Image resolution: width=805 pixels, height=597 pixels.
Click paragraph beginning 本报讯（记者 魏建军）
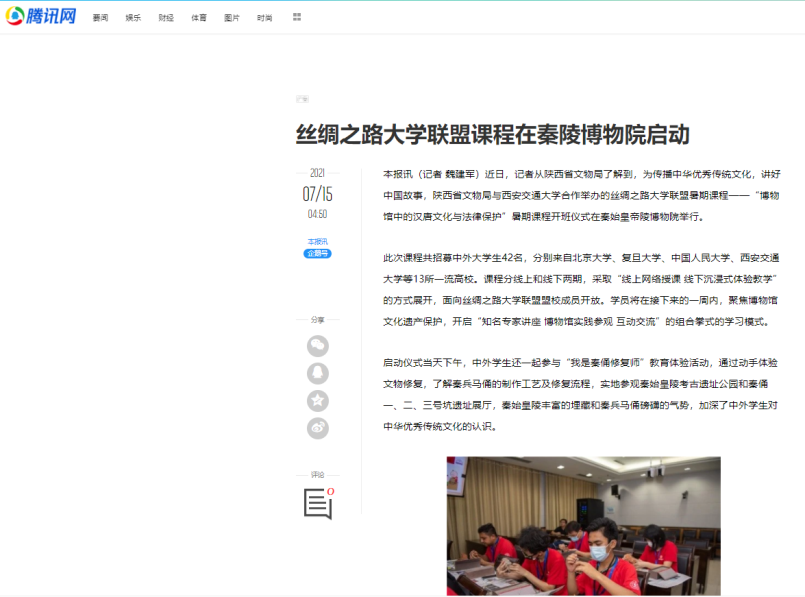pyautogui.click(x=581, y=195)
